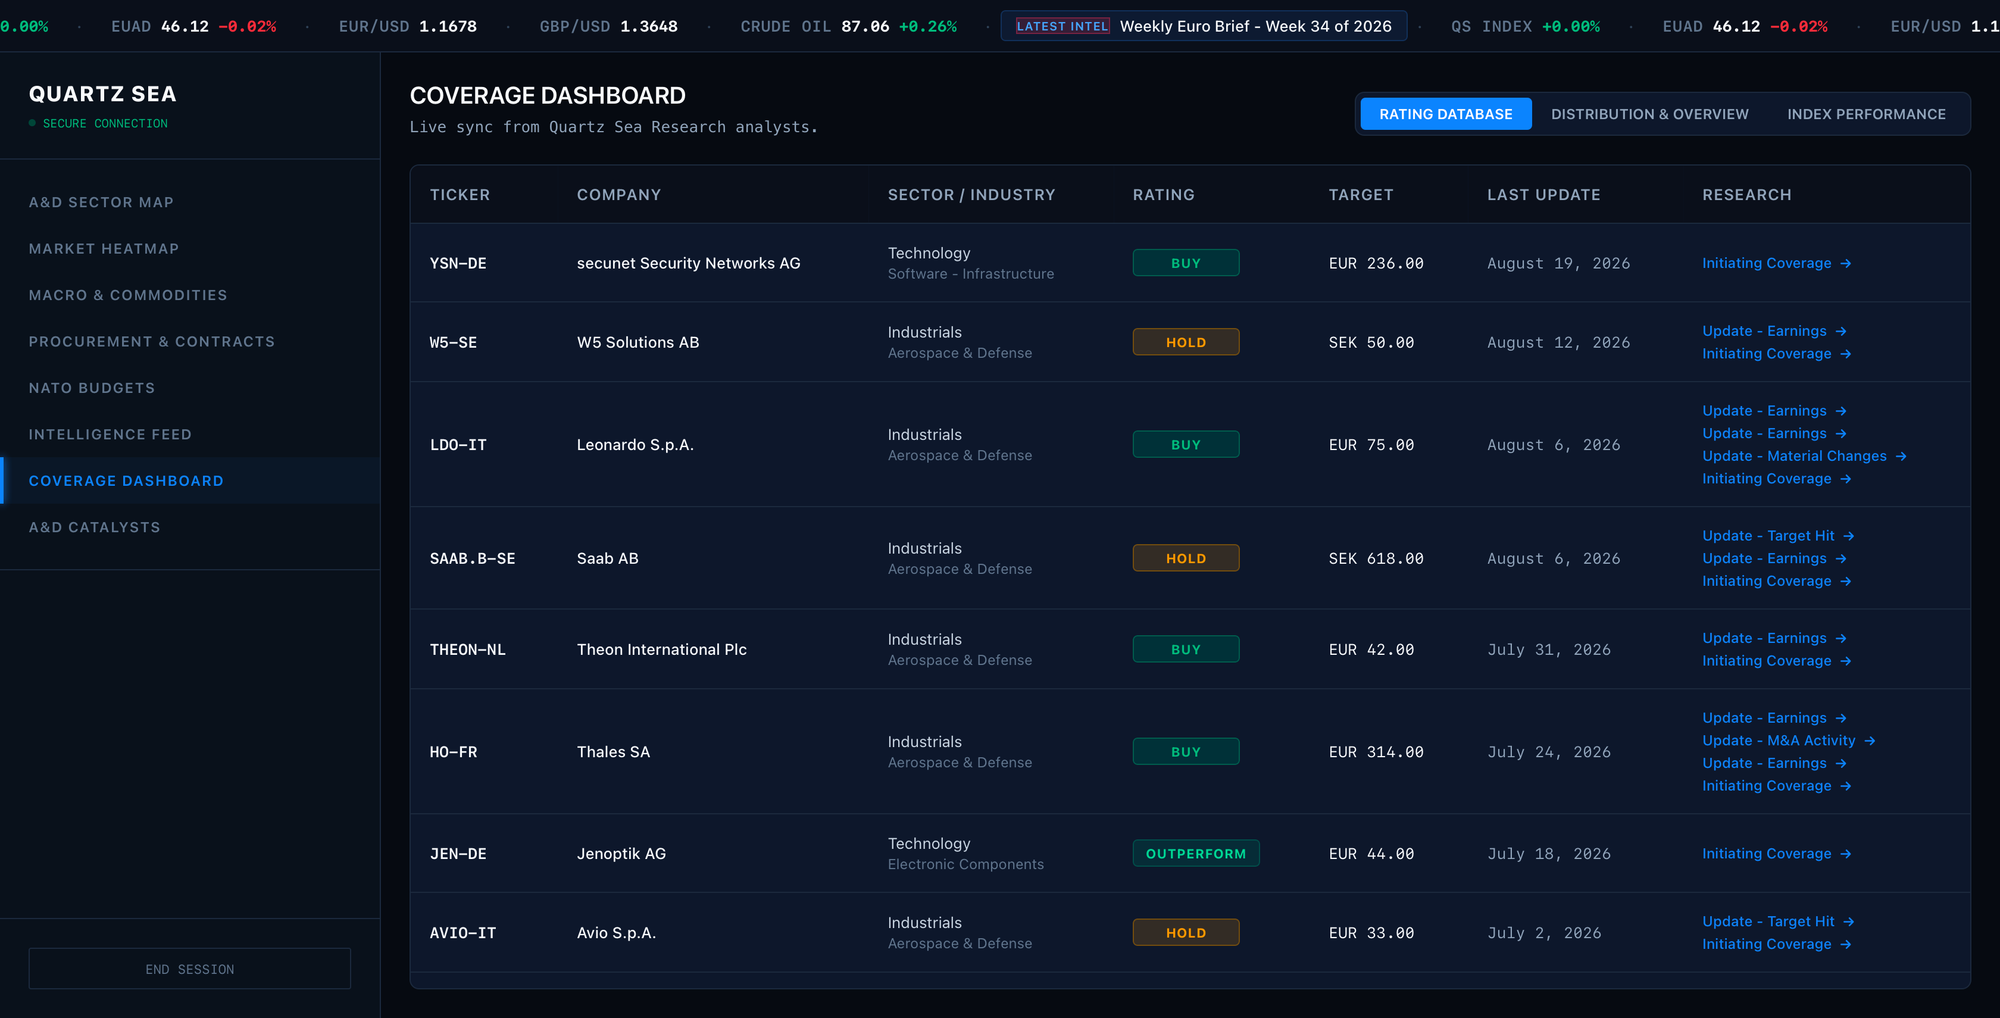Open Saab Update - Earnings report

(1774, 558)
